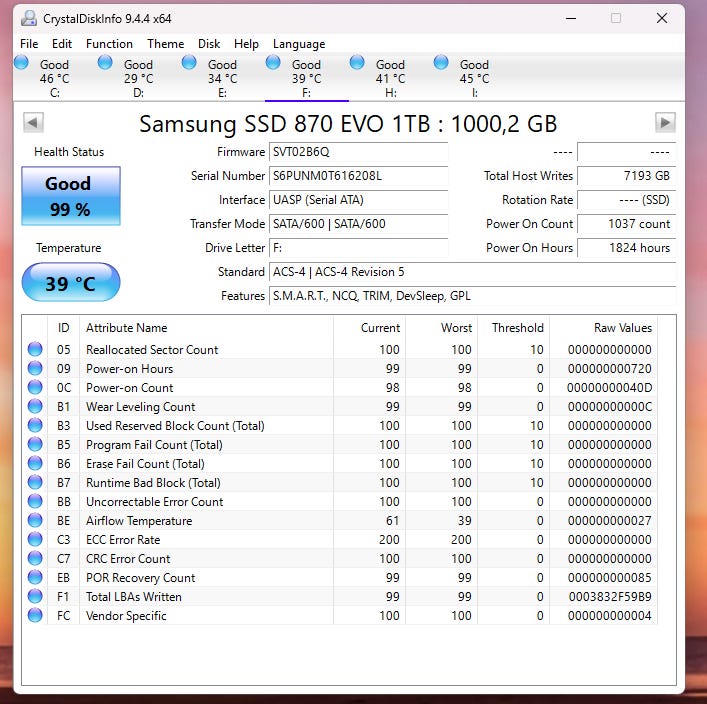Open the Language menu
The image size is (707, 704).
point(299,44)
